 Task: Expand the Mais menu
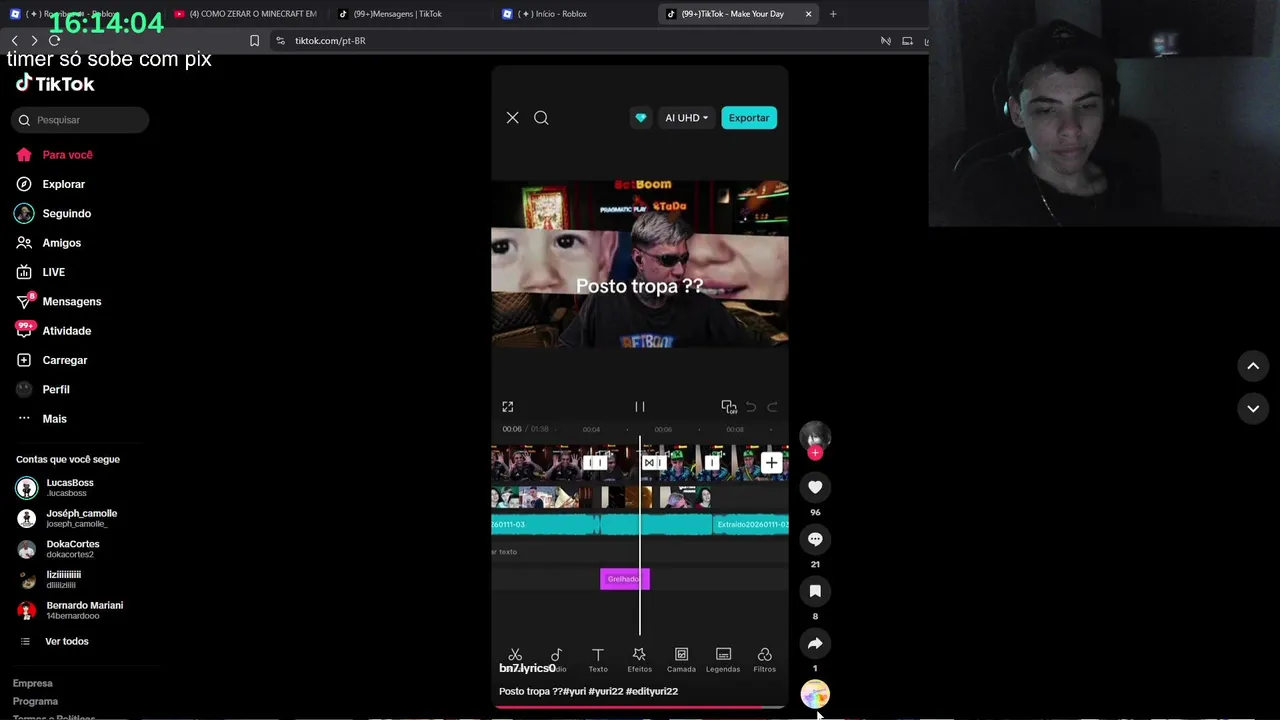tap(54, 419)
